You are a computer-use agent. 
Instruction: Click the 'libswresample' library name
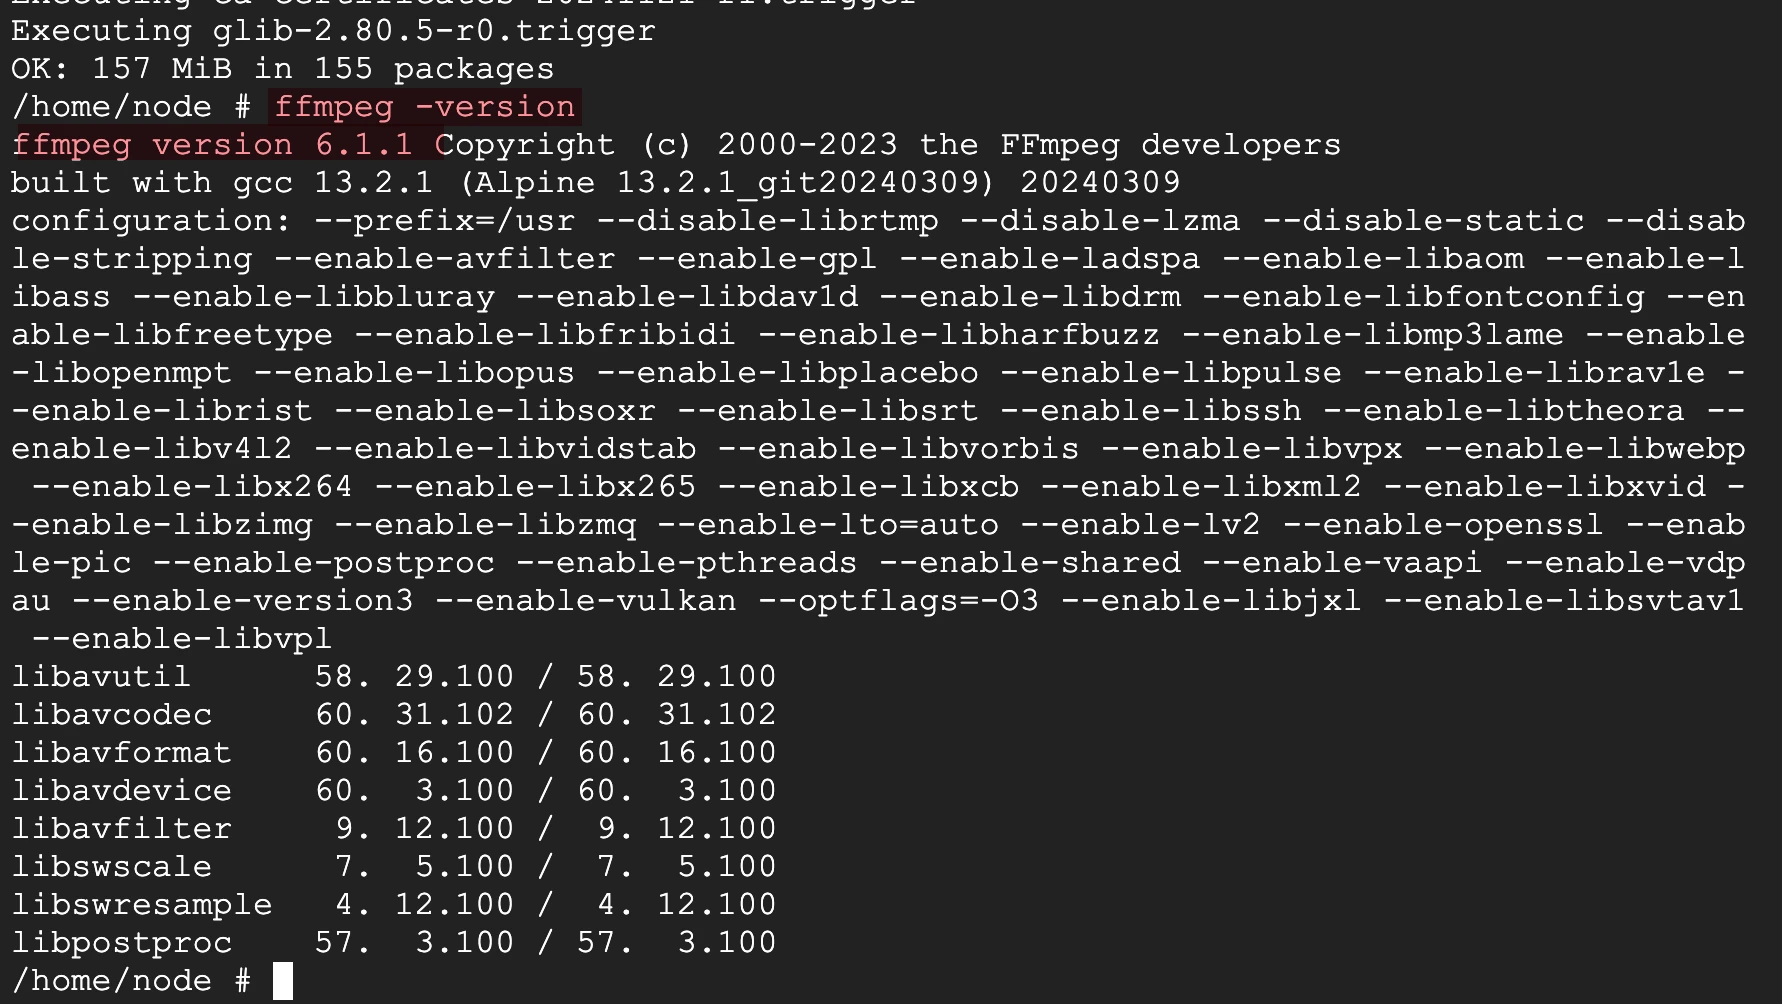[142, 904]
